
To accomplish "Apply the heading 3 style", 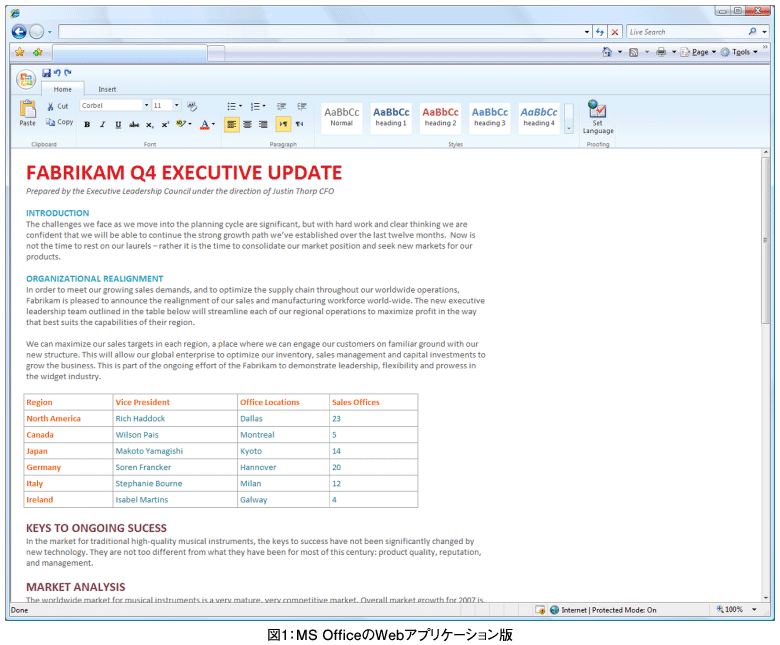I will pos(489,118).
